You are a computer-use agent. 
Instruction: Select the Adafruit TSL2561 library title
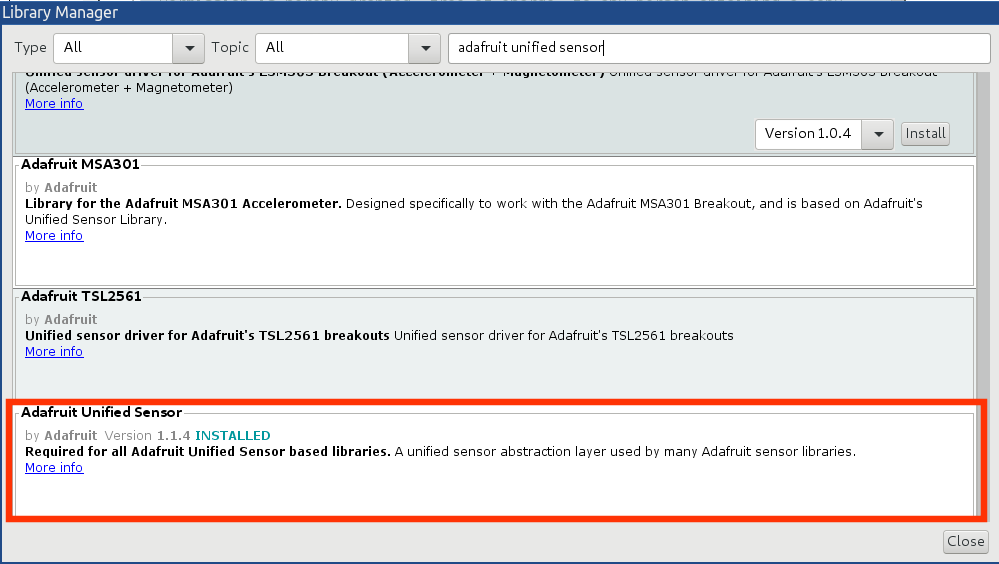click(81, 296)
